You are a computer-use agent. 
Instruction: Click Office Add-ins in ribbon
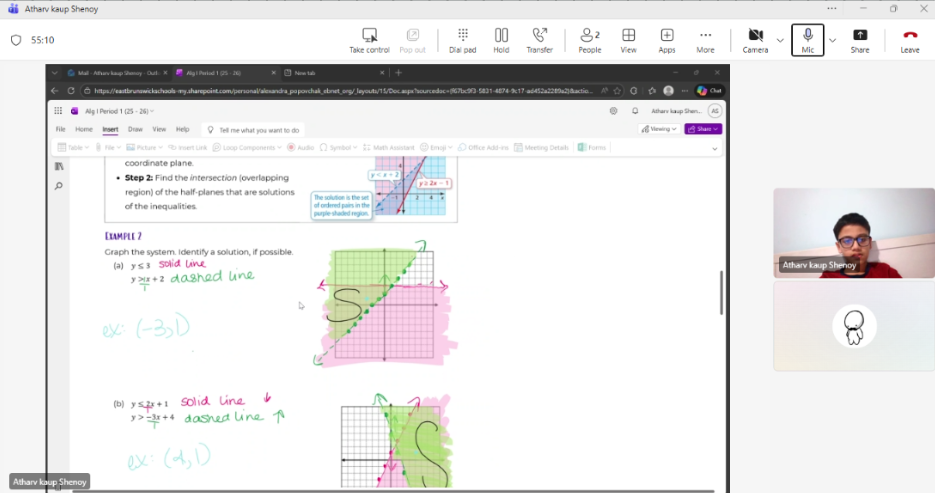click(x=483, y=147)
